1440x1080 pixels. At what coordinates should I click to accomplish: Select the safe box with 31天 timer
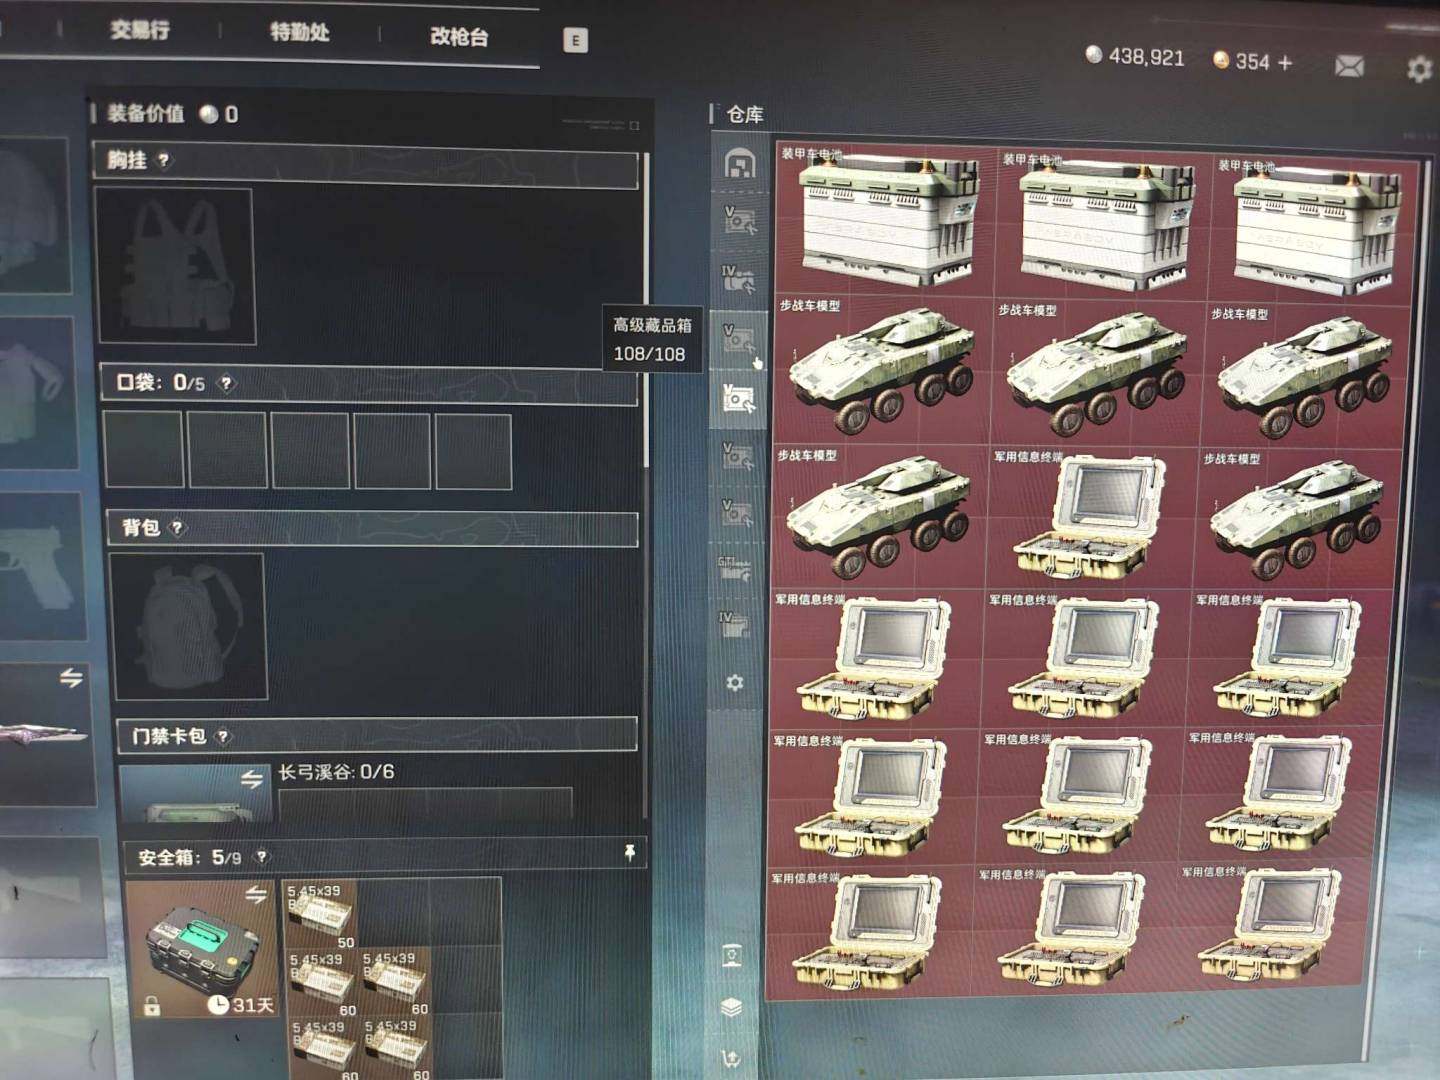201,948
